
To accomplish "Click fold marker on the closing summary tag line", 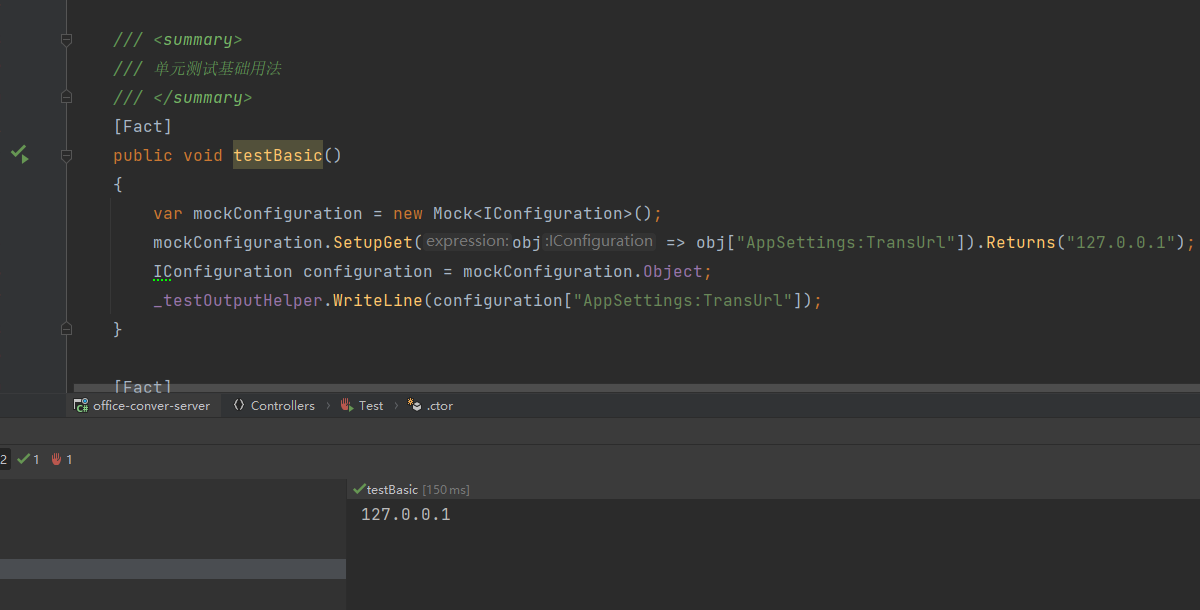I will click(66, 97).
